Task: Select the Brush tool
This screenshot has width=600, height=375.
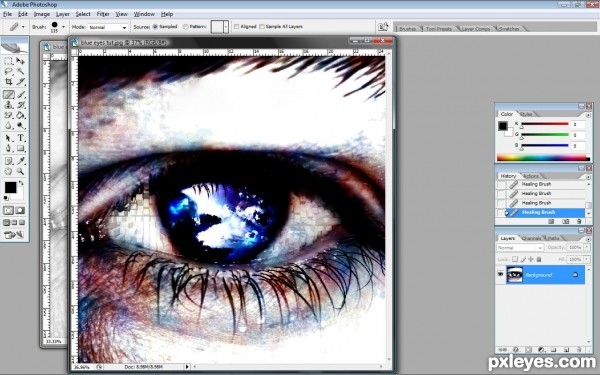Action: point(20,94)
